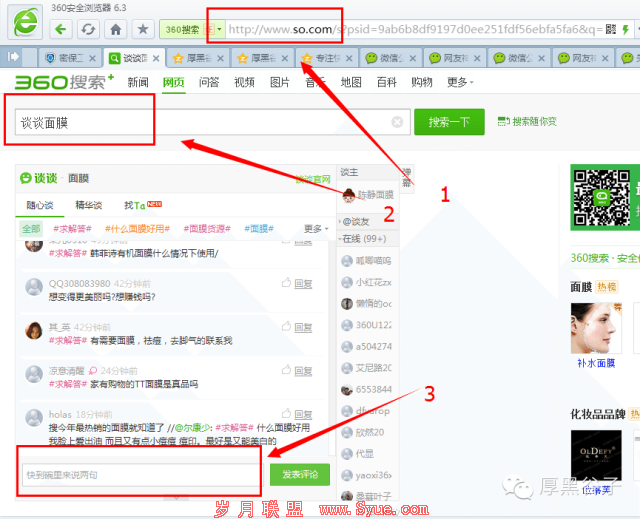Open the 谈谈官网 link

coord(313,179)
